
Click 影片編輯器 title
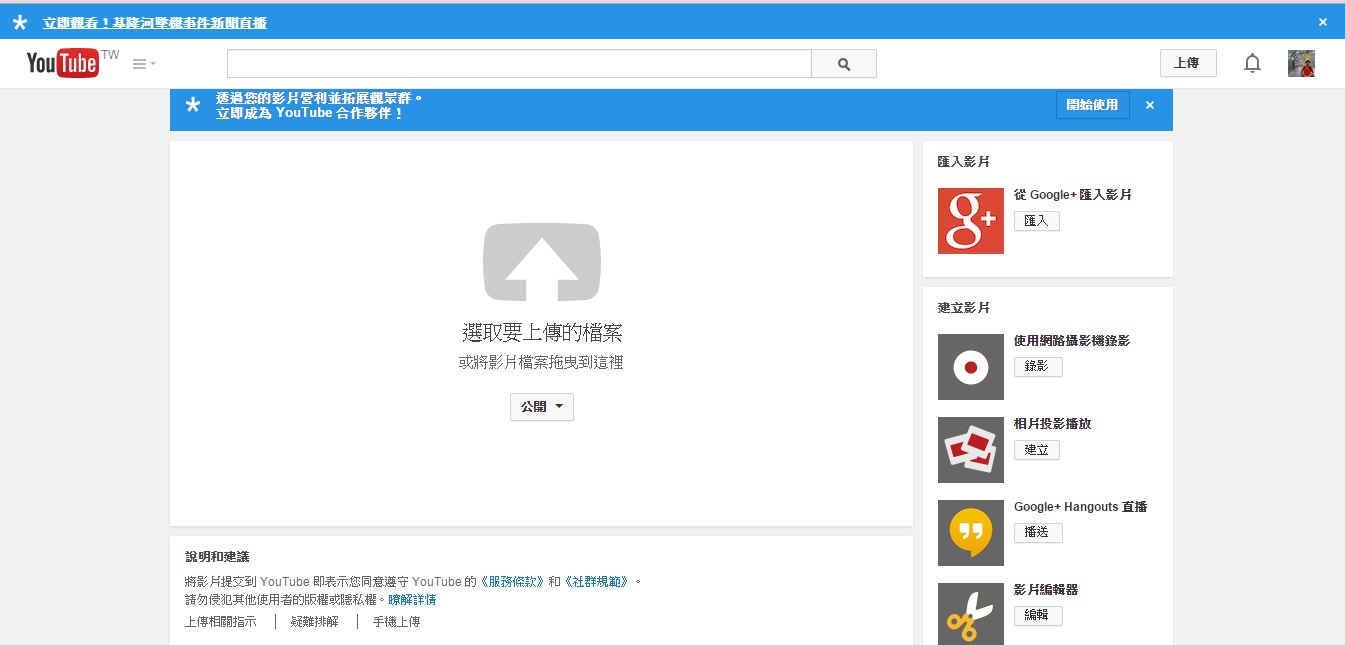1046,590
